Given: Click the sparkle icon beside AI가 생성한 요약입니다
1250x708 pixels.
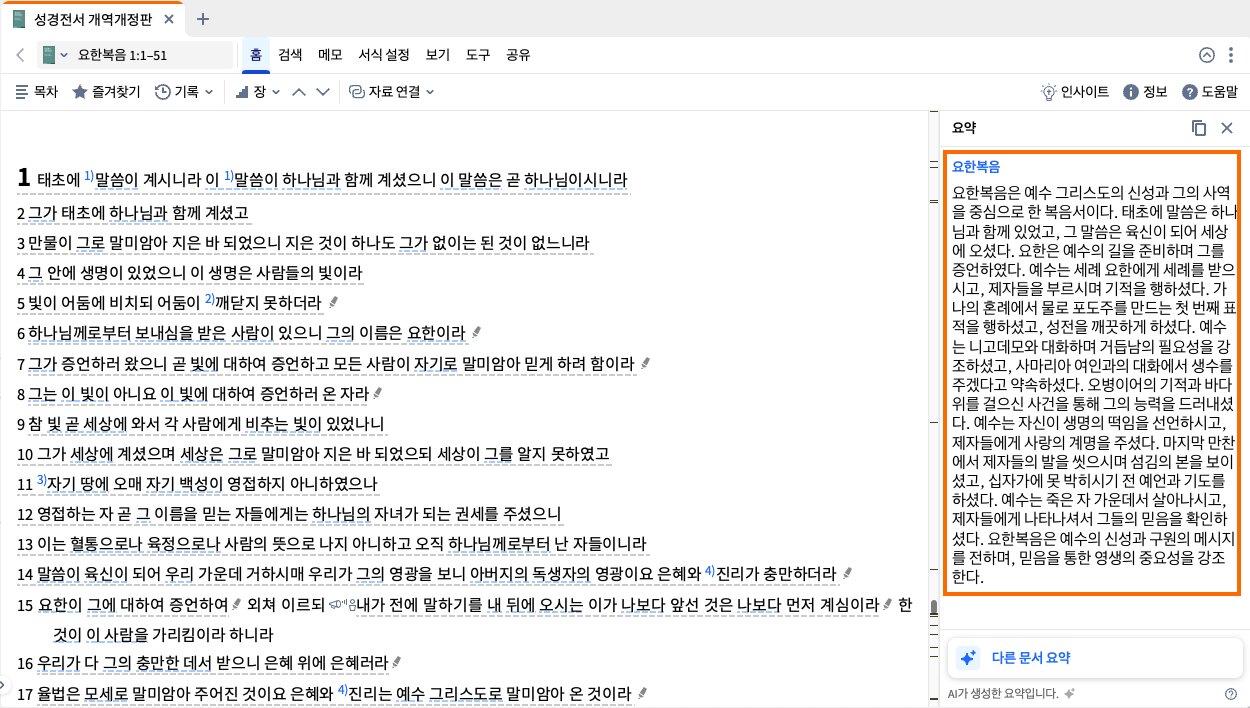Looking at the screenshot, I should point(1070,692).
